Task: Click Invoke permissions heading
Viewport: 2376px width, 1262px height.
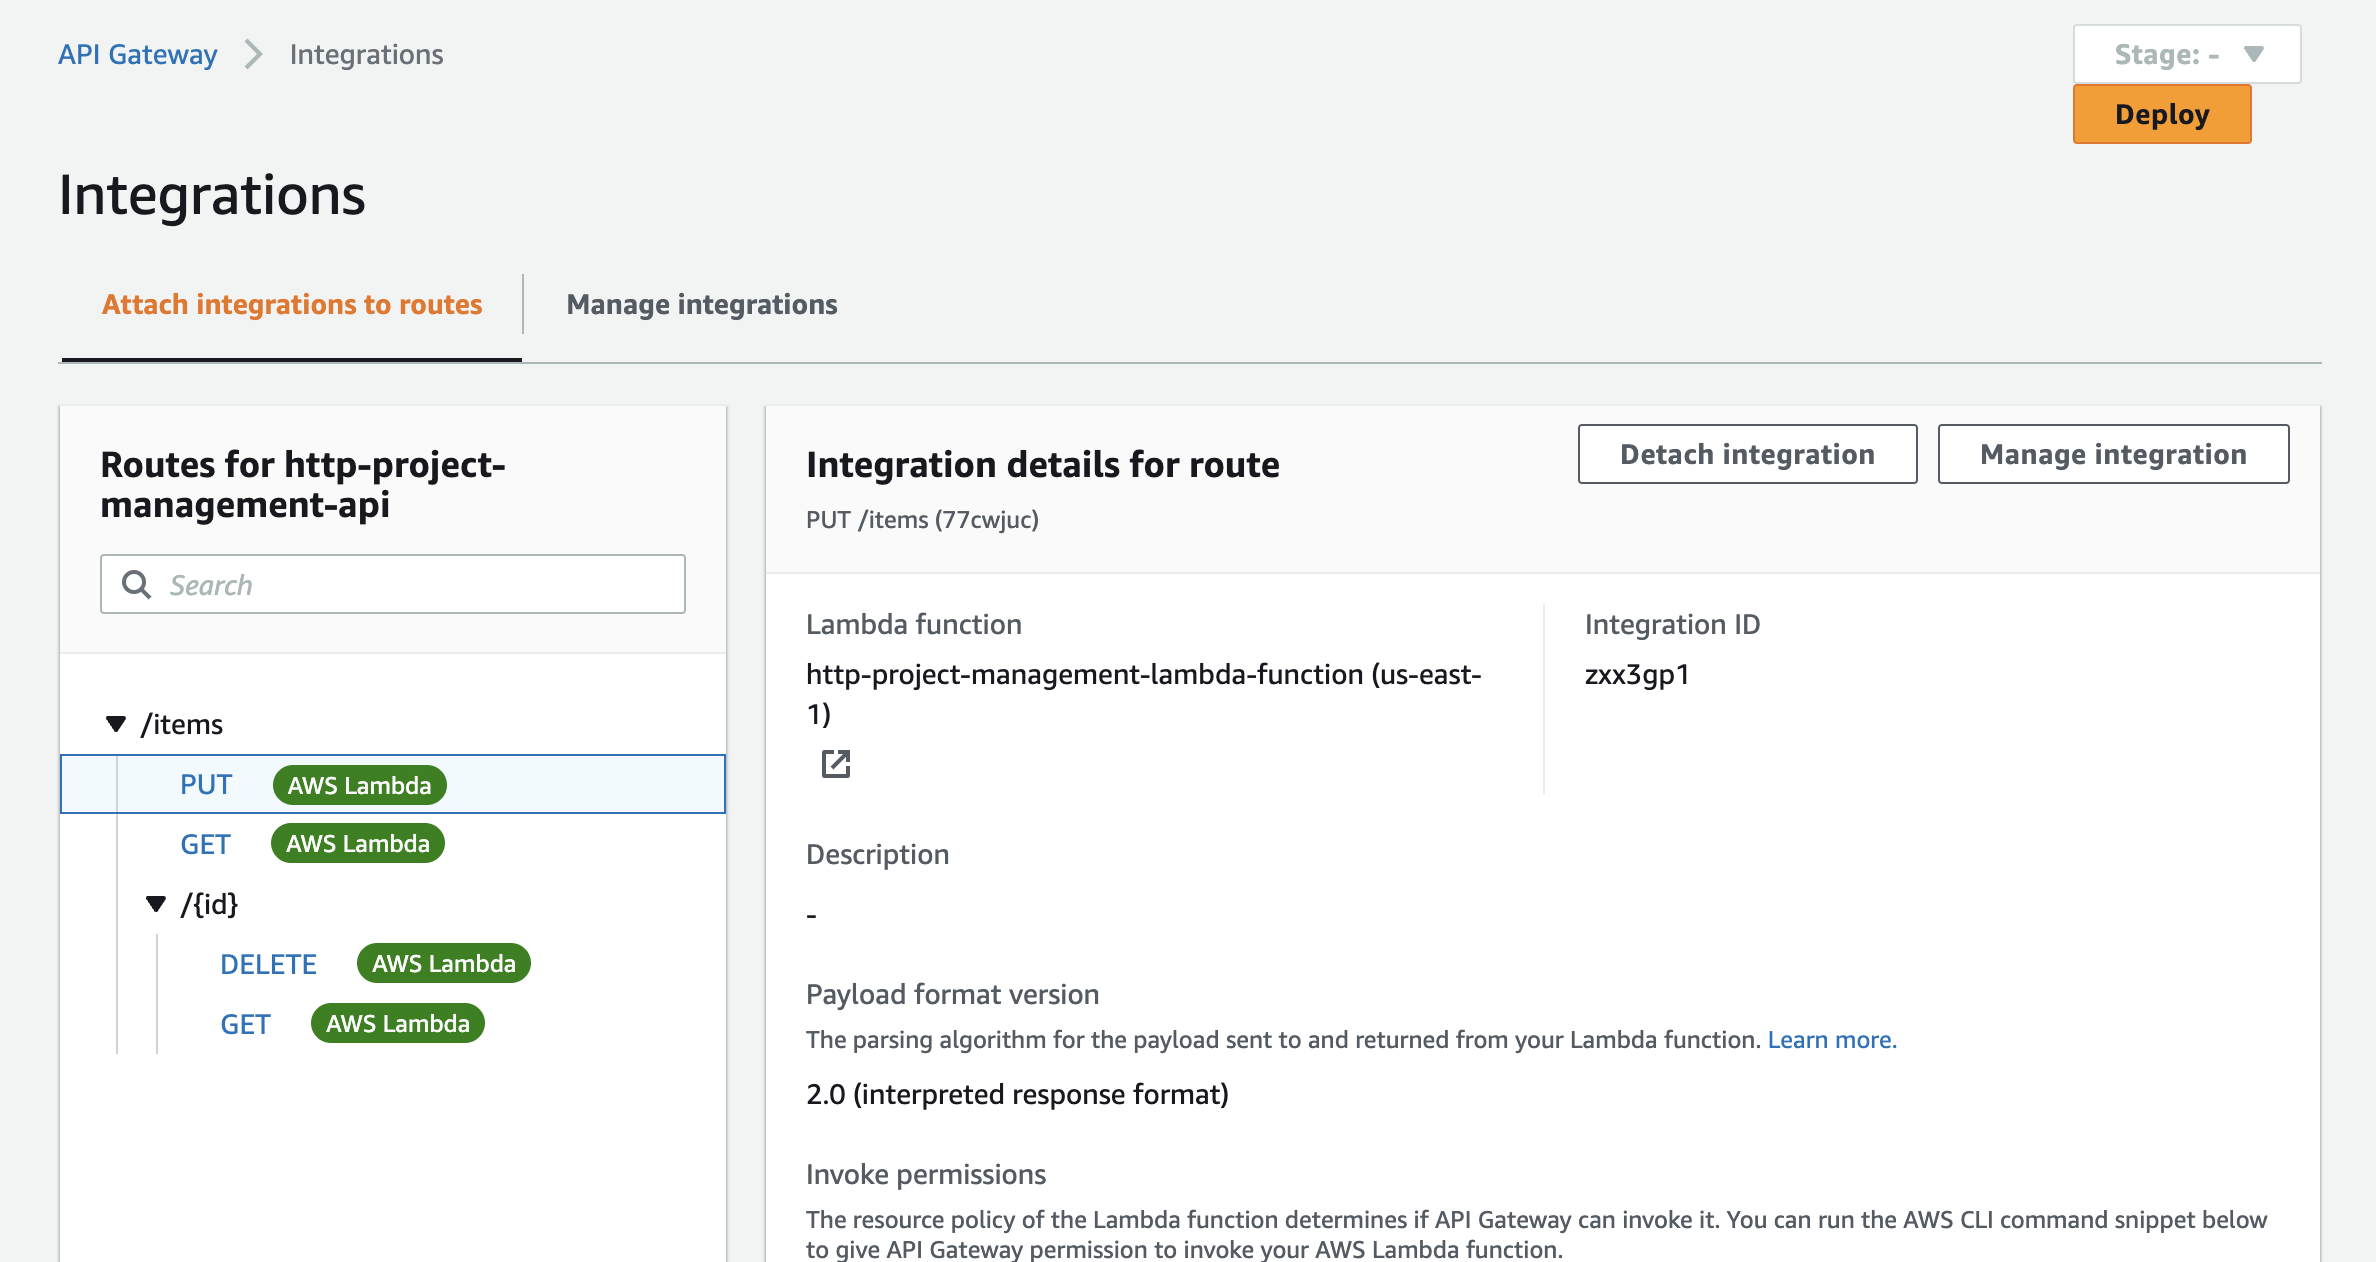Action: coord(926,1174)
